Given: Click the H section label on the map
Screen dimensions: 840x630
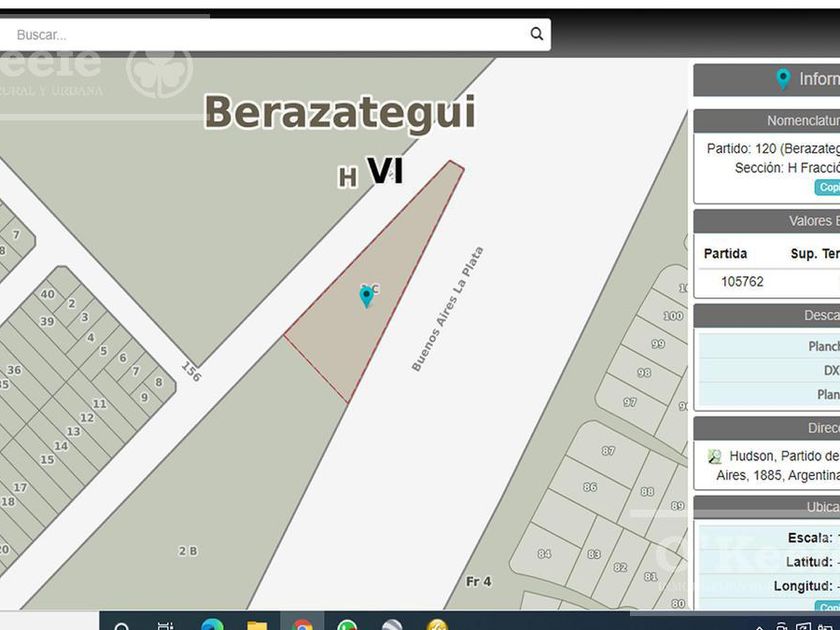Looking at the screenshot, I should point(348,177).
